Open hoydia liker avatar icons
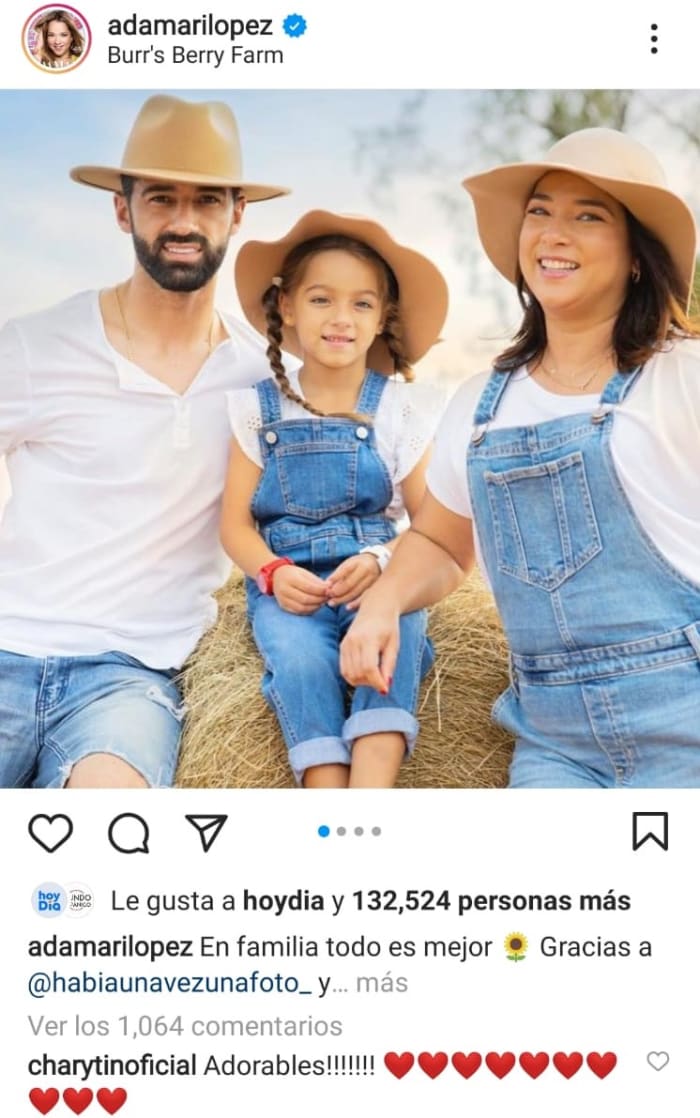Viewport: 700px width, 1118px height. [63, 901]
